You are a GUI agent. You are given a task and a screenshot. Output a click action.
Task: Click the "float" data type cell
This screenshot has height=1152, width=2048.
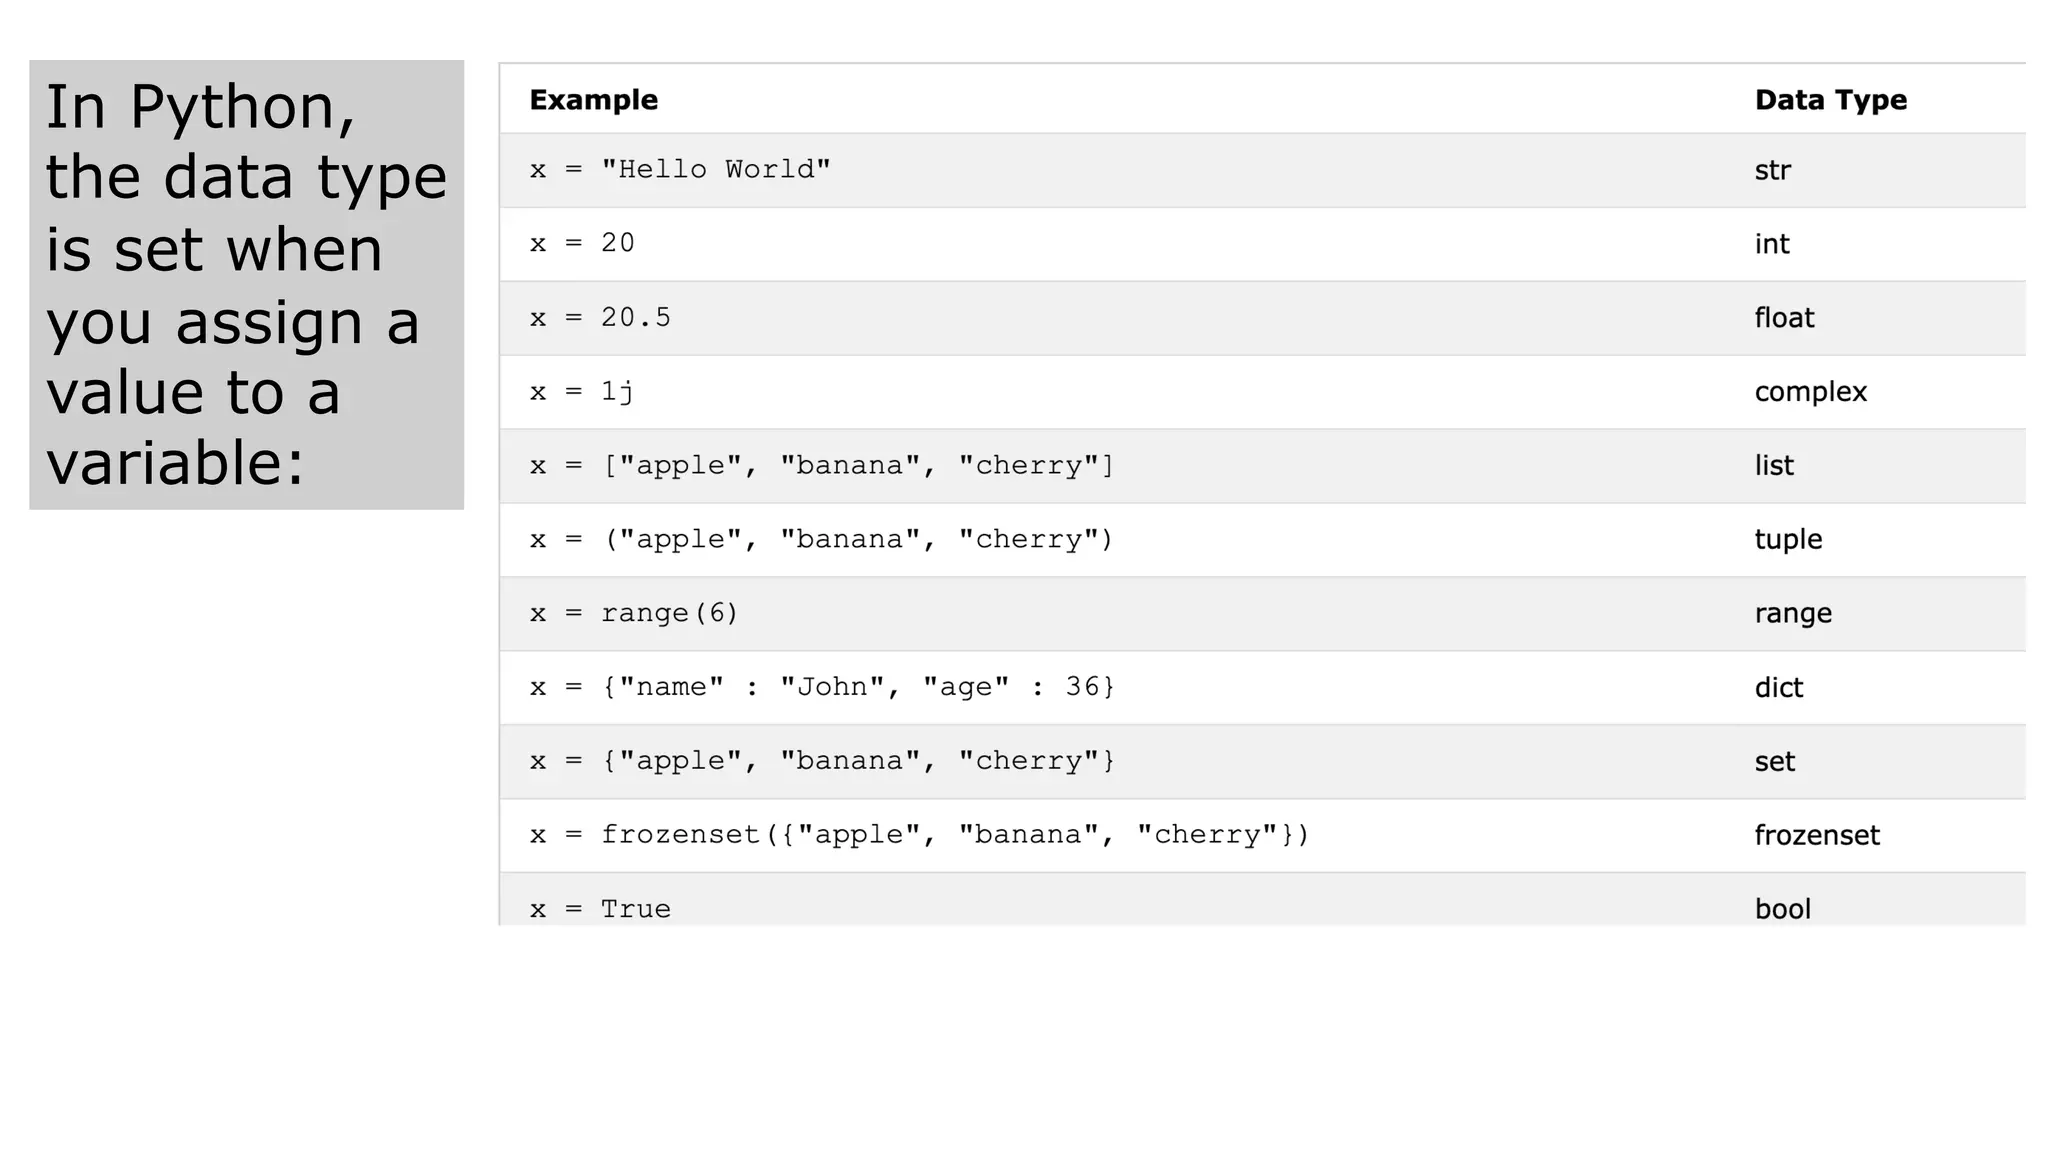pyautogui.click(x=1783, y=318)
